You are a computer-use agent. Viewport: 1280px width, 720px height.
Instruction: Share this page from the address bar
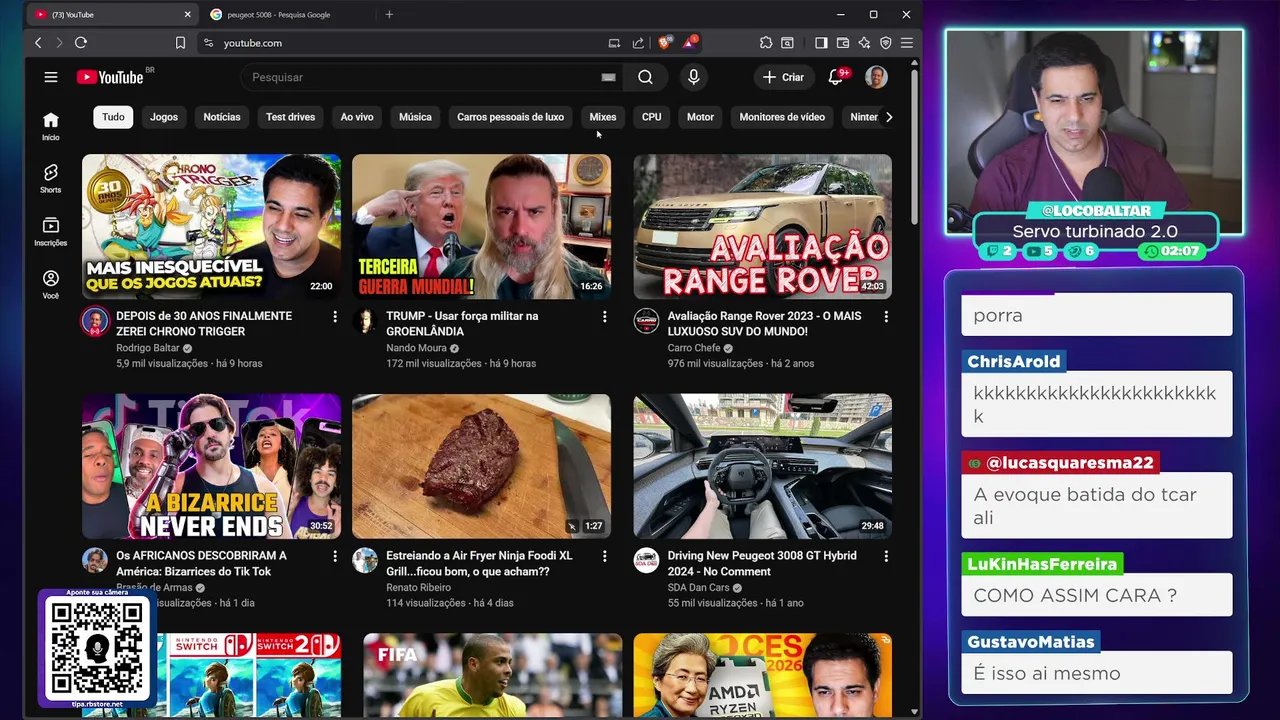pos(638,43)
